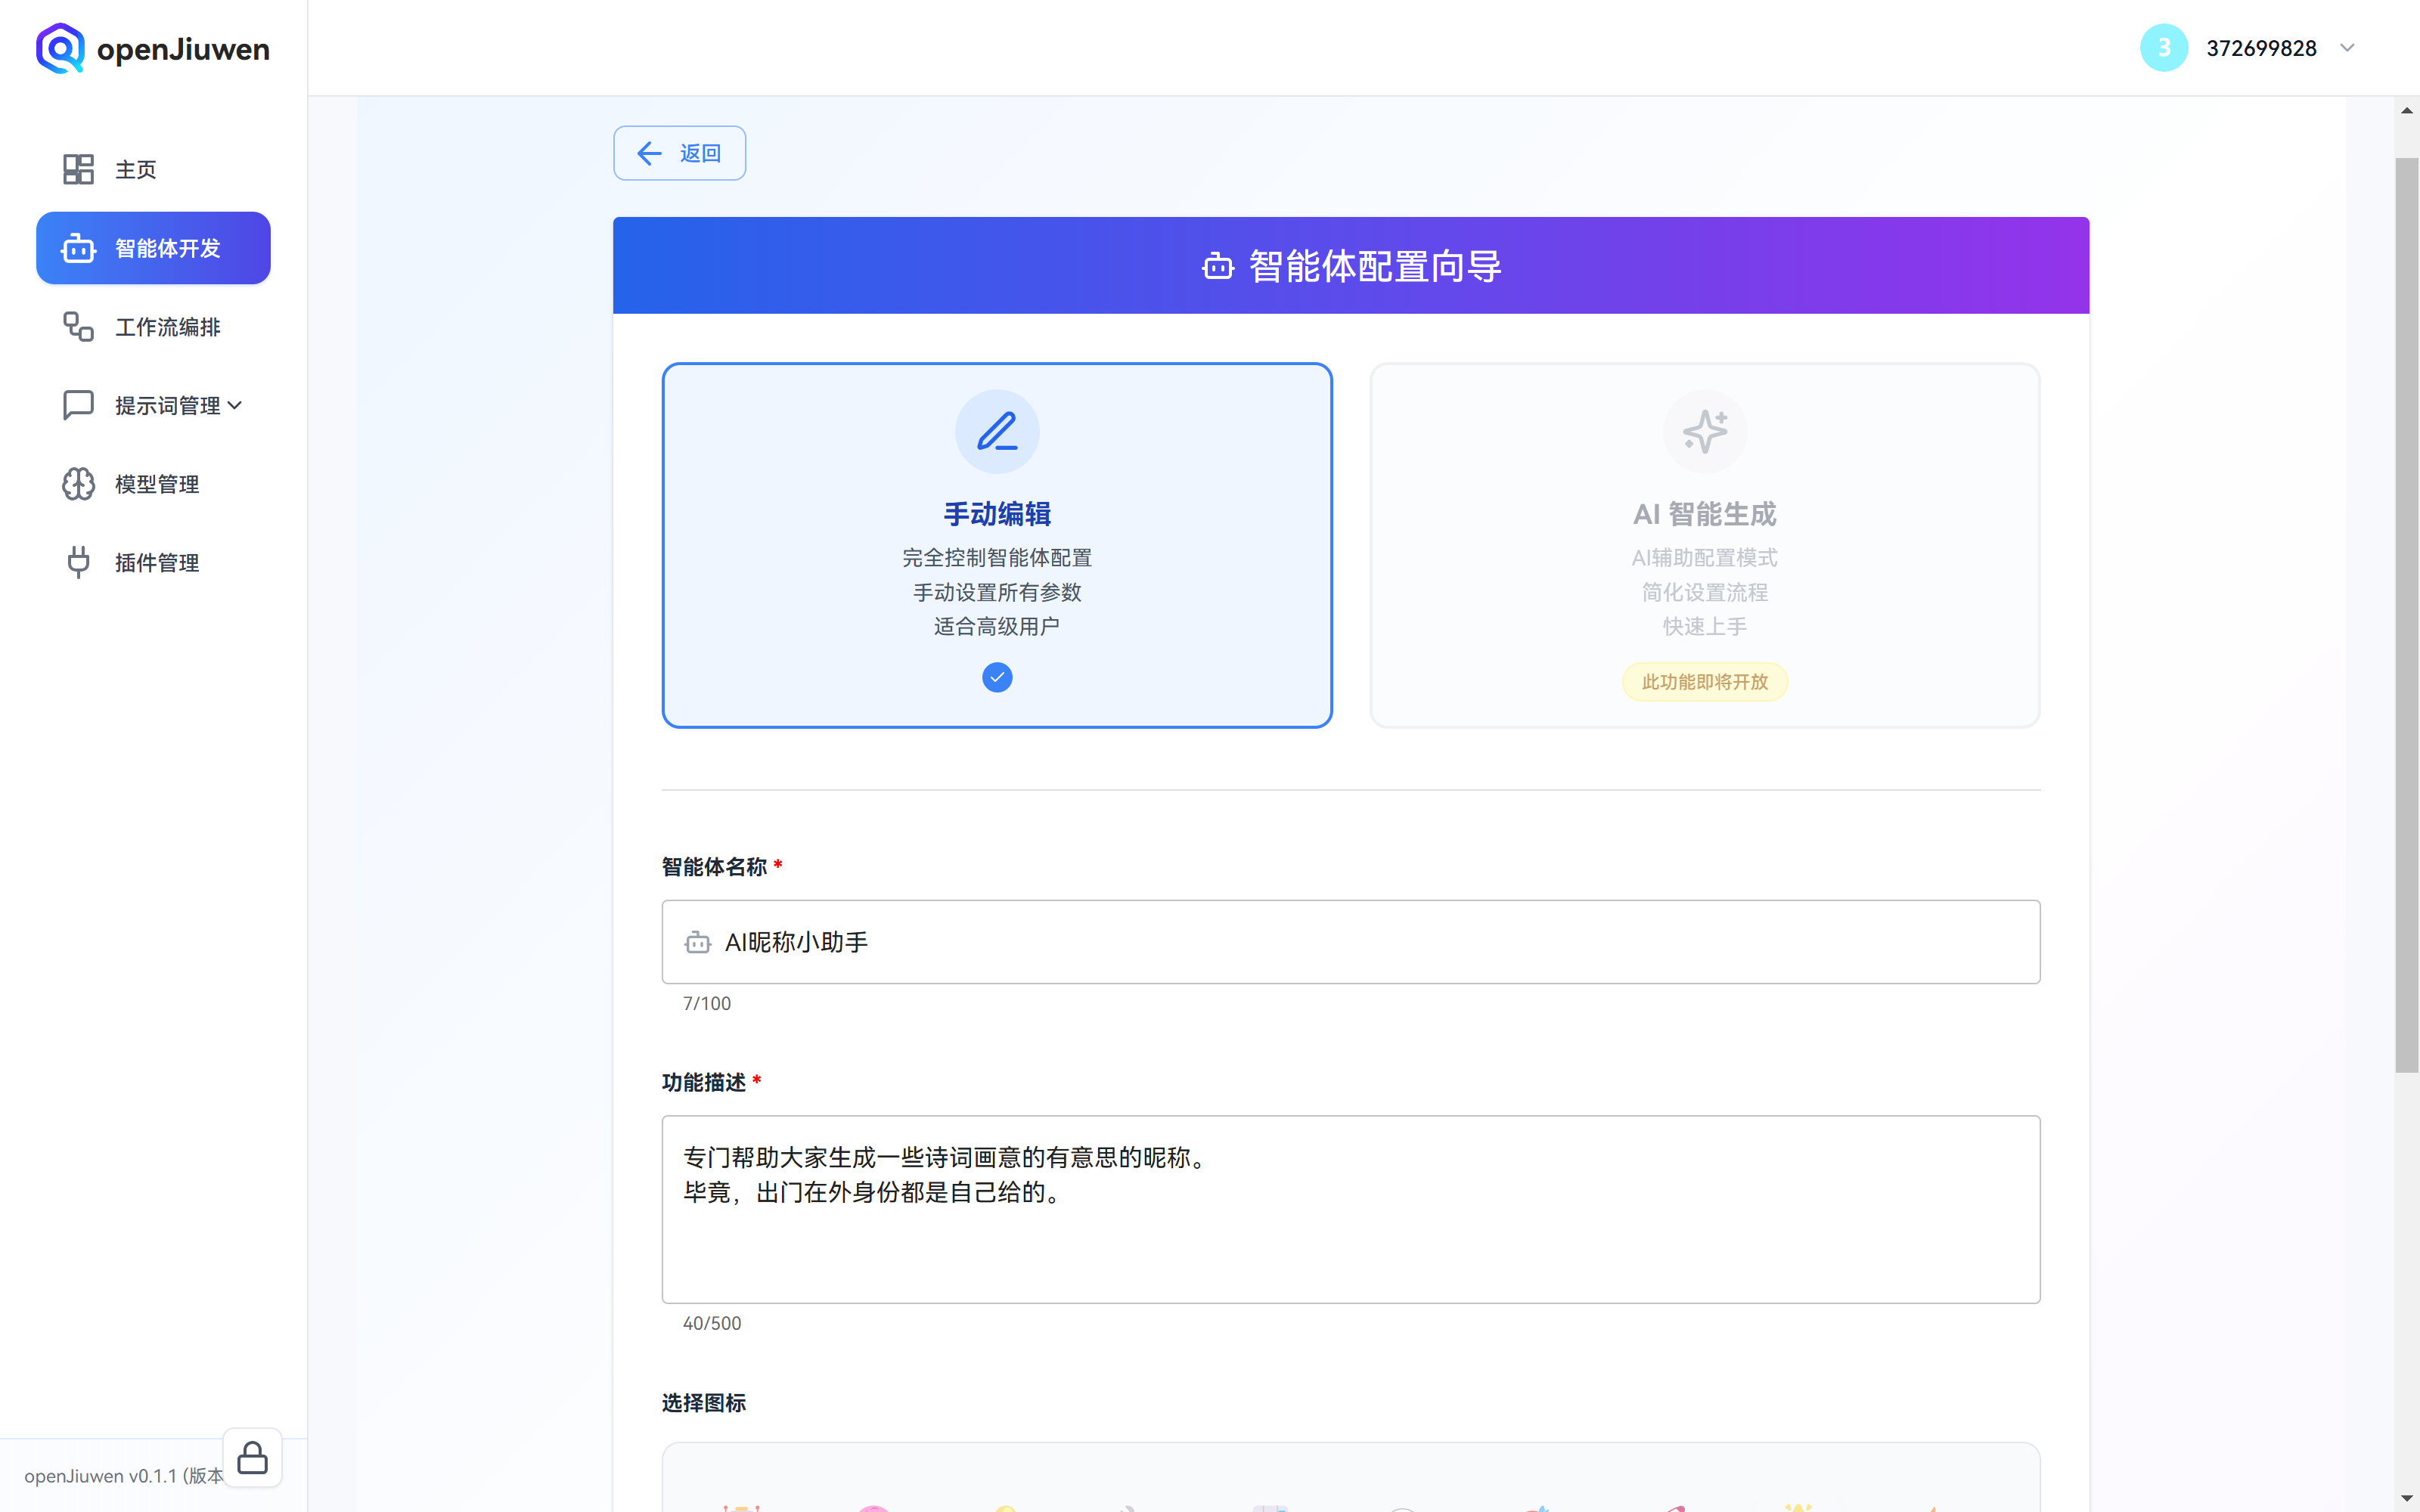2420x1512 pixels.
Task: Click the workflow 工作流编排 icon
Action: click(x=78, y=327)
